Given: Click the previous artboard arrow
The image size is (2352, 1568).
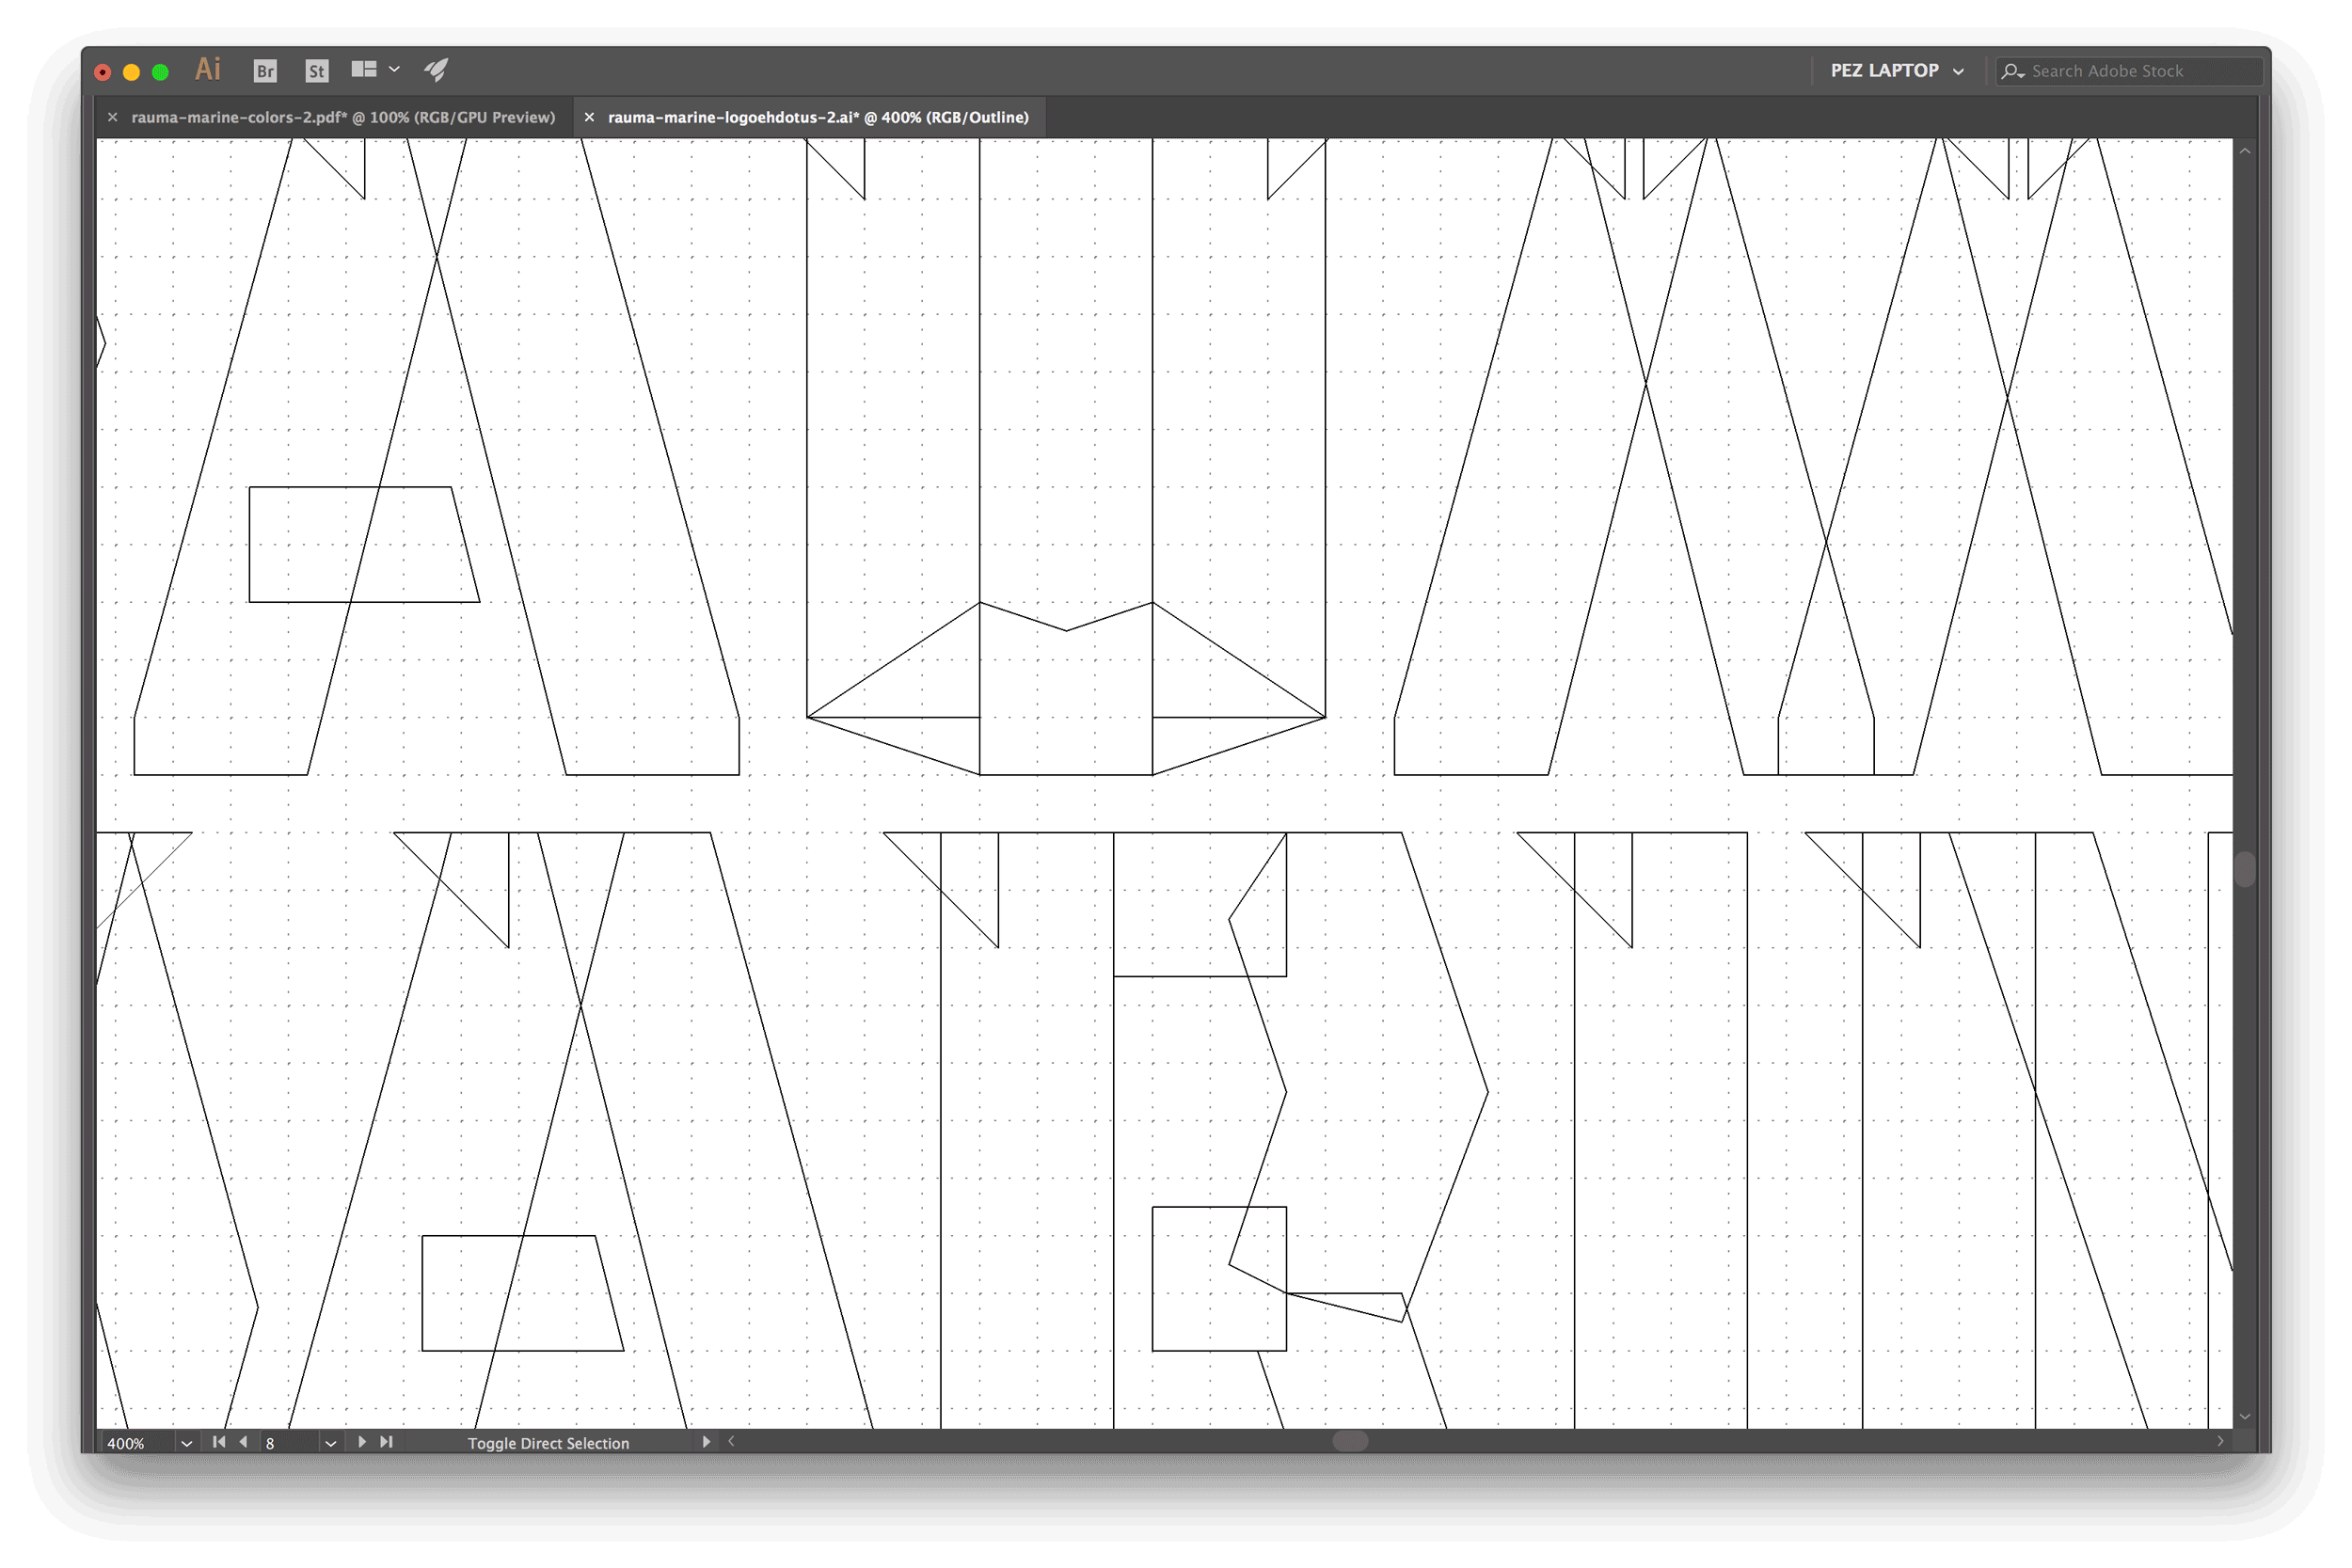Looking at the screenshot, I should coord(243,1442).
